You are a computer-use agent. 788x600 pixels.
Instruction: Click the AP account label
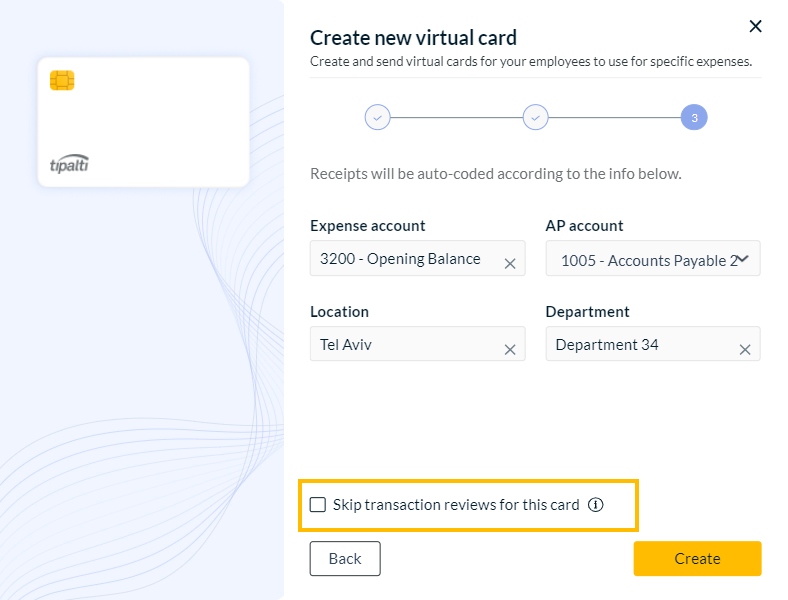[x=584, y=226]
